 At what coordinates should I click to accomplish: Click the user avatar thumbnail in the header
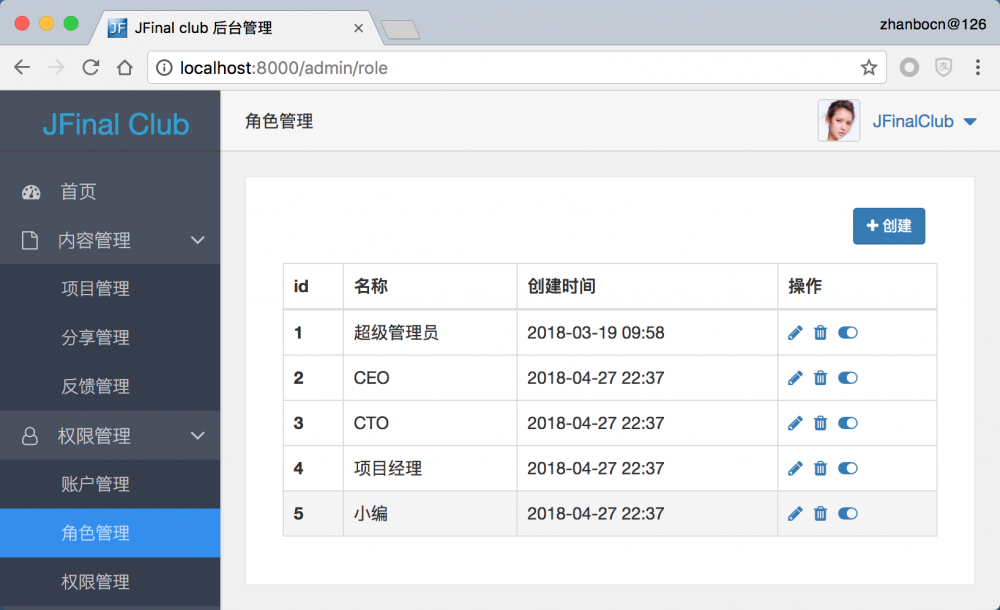click(839, 120)
